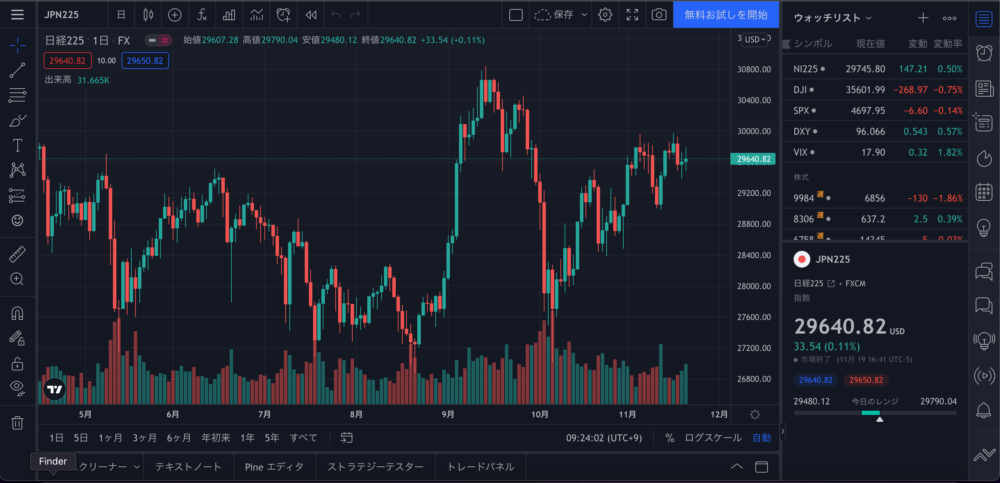Expand the ウォッチリスト dropdown
This screenshot has width=1000, height=483.
[x=833, y=18]
